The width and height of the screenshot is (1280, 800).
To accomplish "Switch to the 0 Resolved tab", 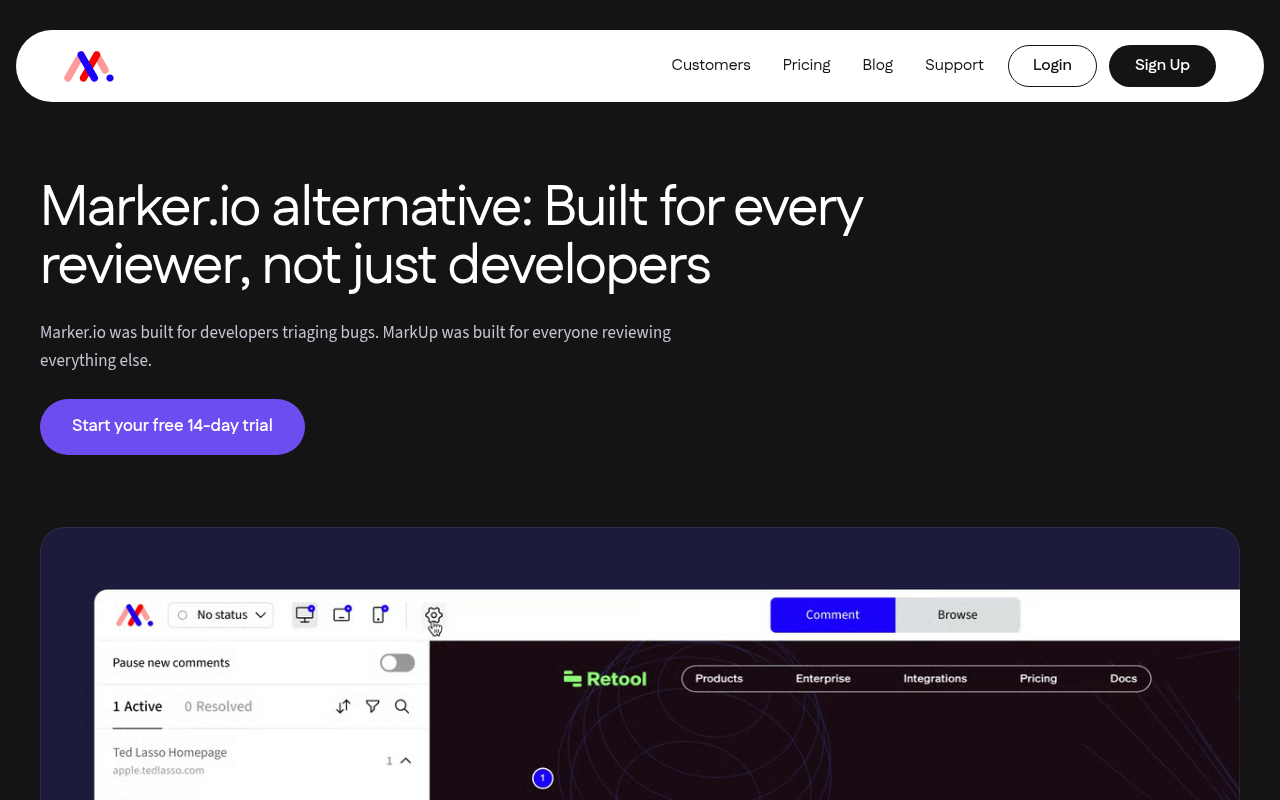I will pyautogui.click(x=218, y=706).
